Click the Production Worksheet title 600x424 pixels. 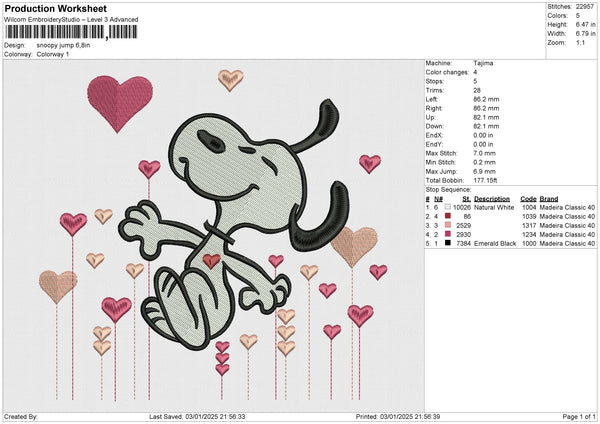pyautogui.click(x=49, y=8)
